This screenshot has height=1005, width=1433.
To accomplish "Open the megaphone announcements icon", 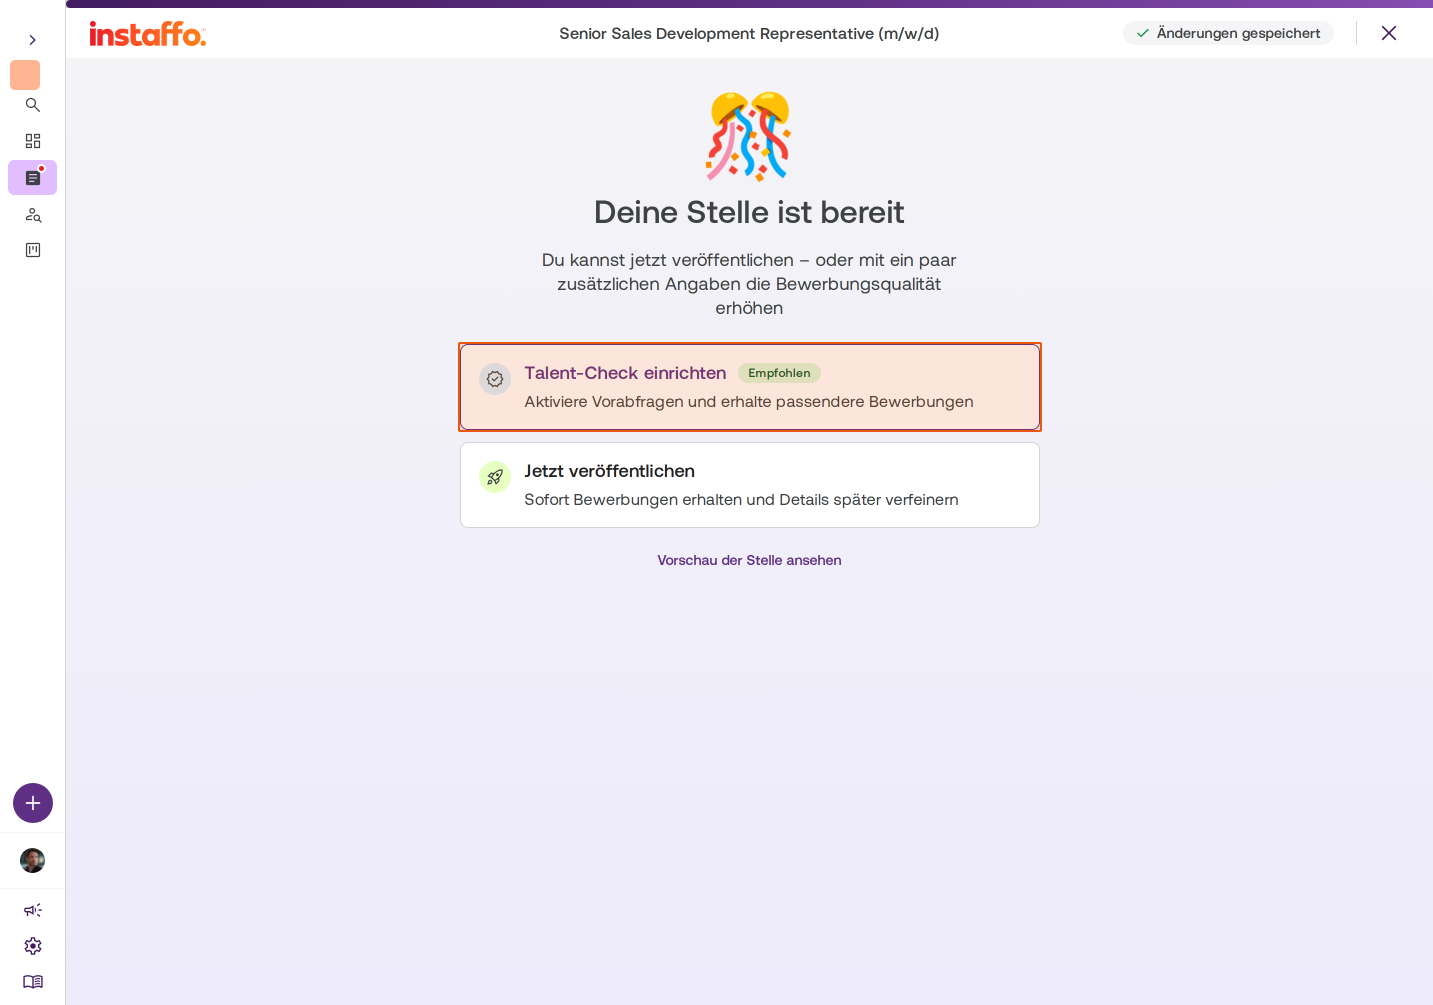I will pos(33,910).
